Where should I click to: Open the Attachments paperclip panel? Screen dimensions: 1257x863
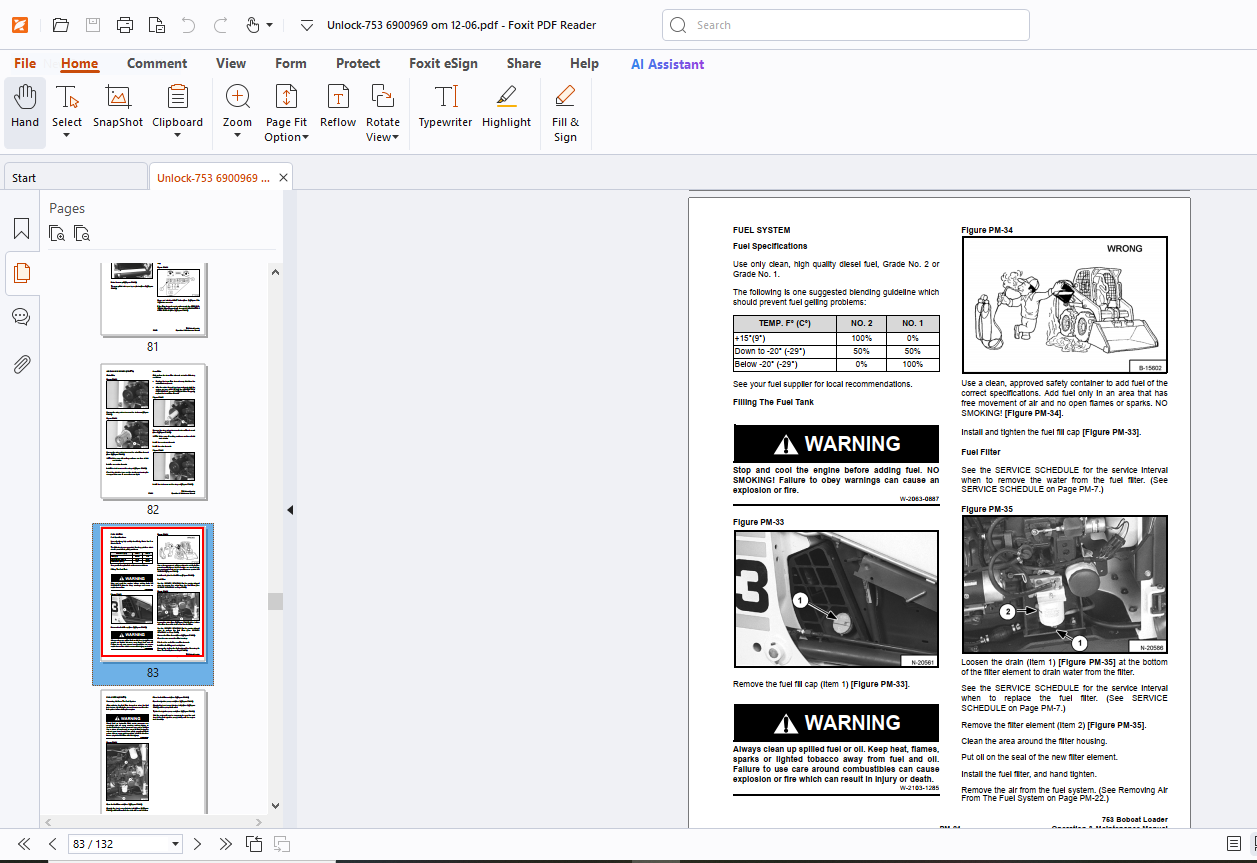(21, 364)
